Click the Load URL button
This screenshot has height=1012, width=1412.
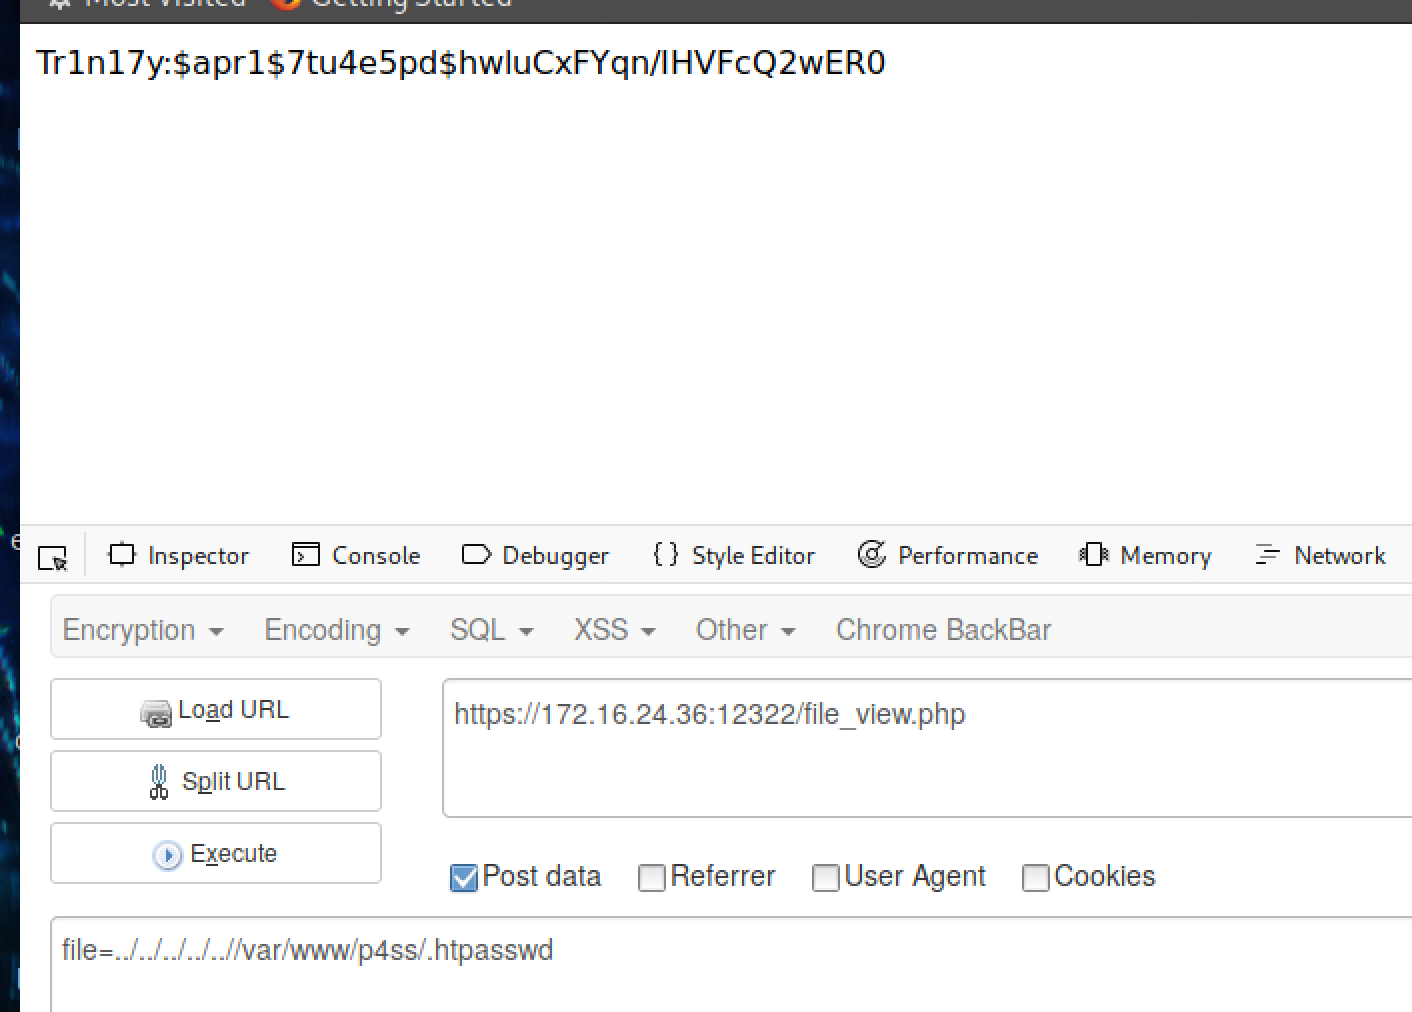coord(216,710)
